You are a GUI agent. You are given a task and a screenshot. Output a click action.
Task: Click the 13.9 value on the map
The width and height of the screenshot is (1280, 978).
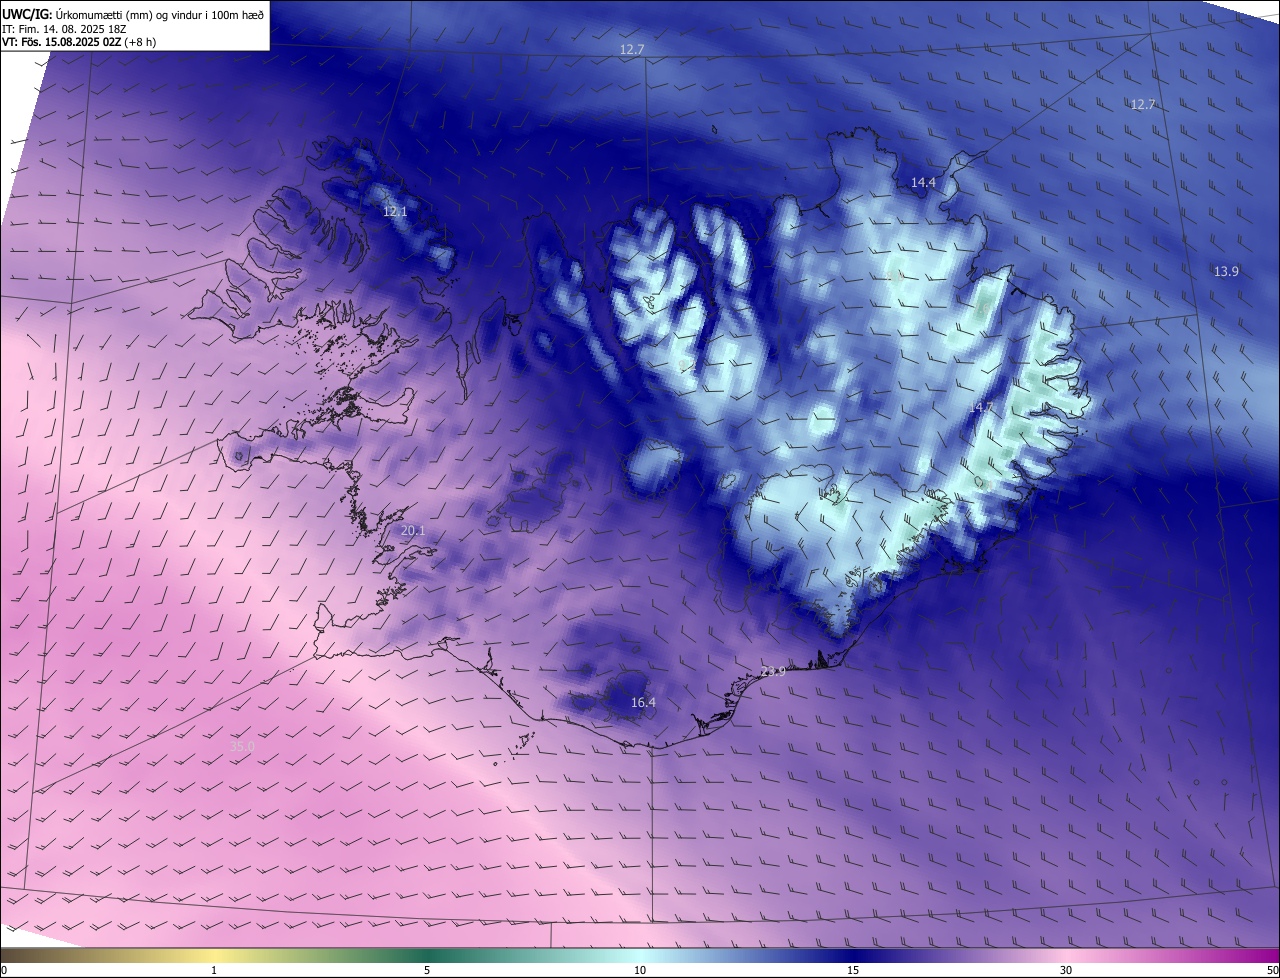click(x=1226, y=271)
